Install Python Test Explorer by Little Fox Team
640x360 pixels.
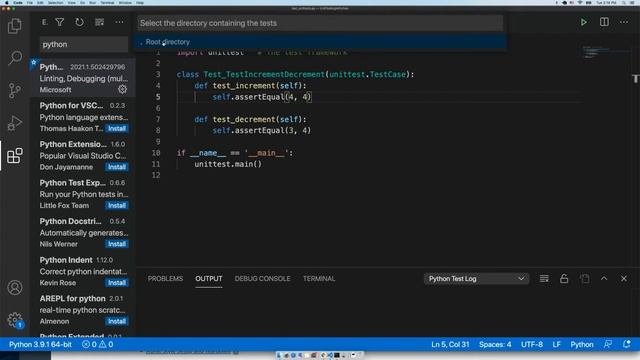tap(117, 205)
